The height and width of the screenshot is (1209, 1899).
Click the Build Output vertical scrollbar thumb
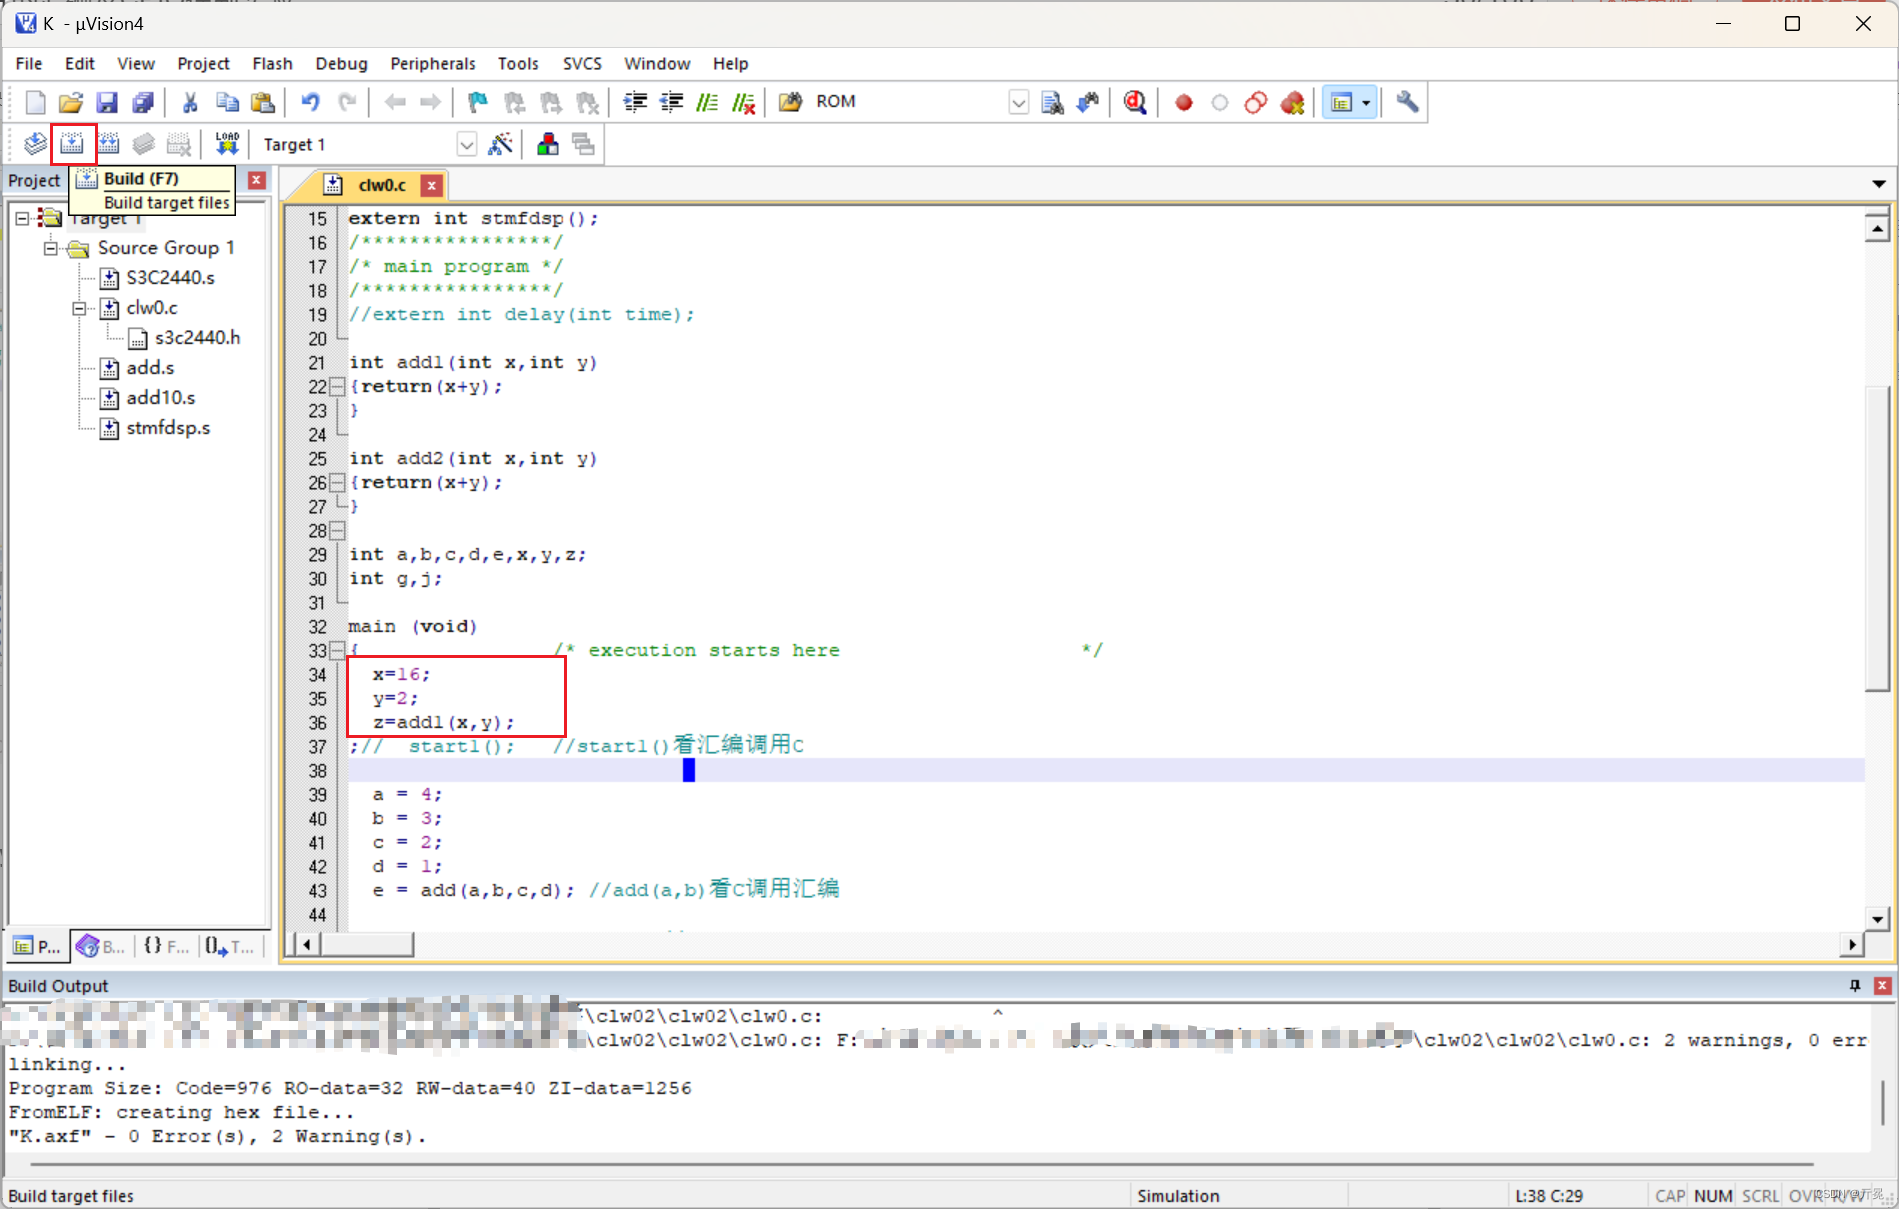pos(1884,1102)
